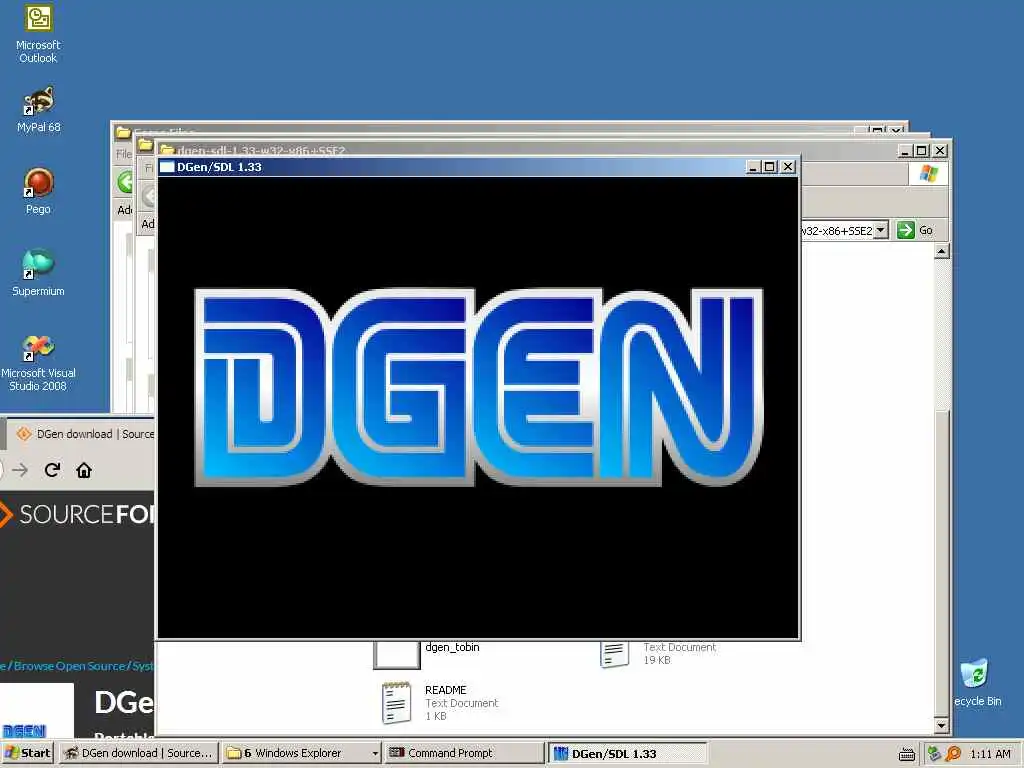Click Explorer scrollbar down arrow
The height and width of the screenshot is (768, 1024).
coord(941,725)
